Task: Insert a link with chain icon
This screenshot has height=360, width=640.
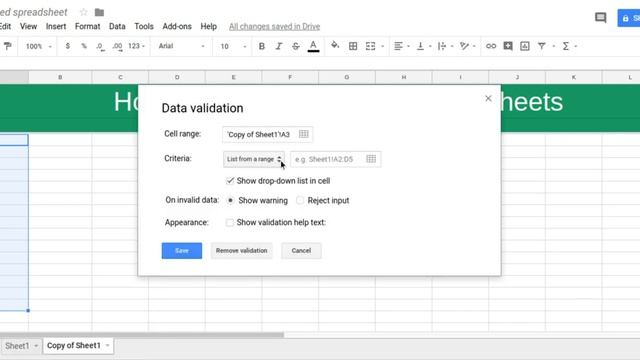Action: (491, 46)
